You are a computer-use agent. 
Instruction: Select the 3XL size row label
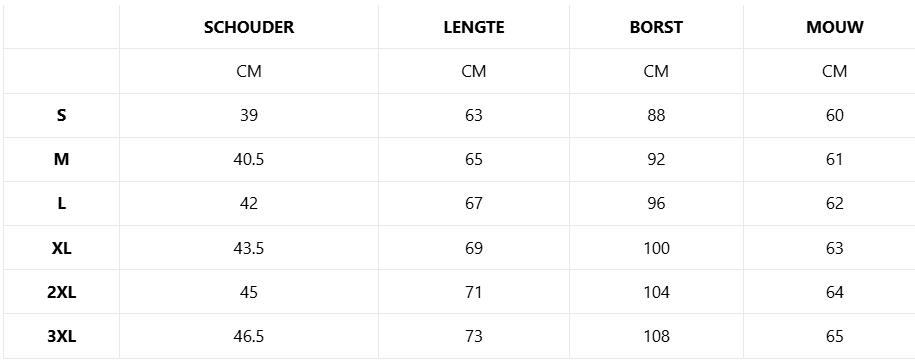point(61,337)
